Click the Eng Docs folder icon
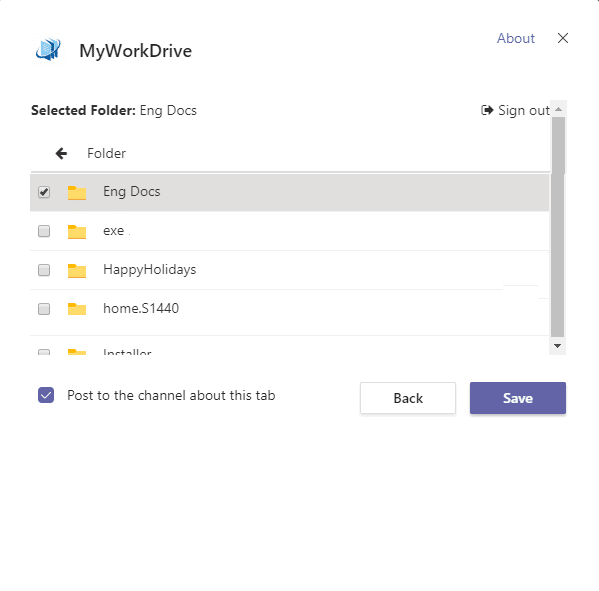The image size is (599, 591). pyautogui.click(x=77, y=193)
